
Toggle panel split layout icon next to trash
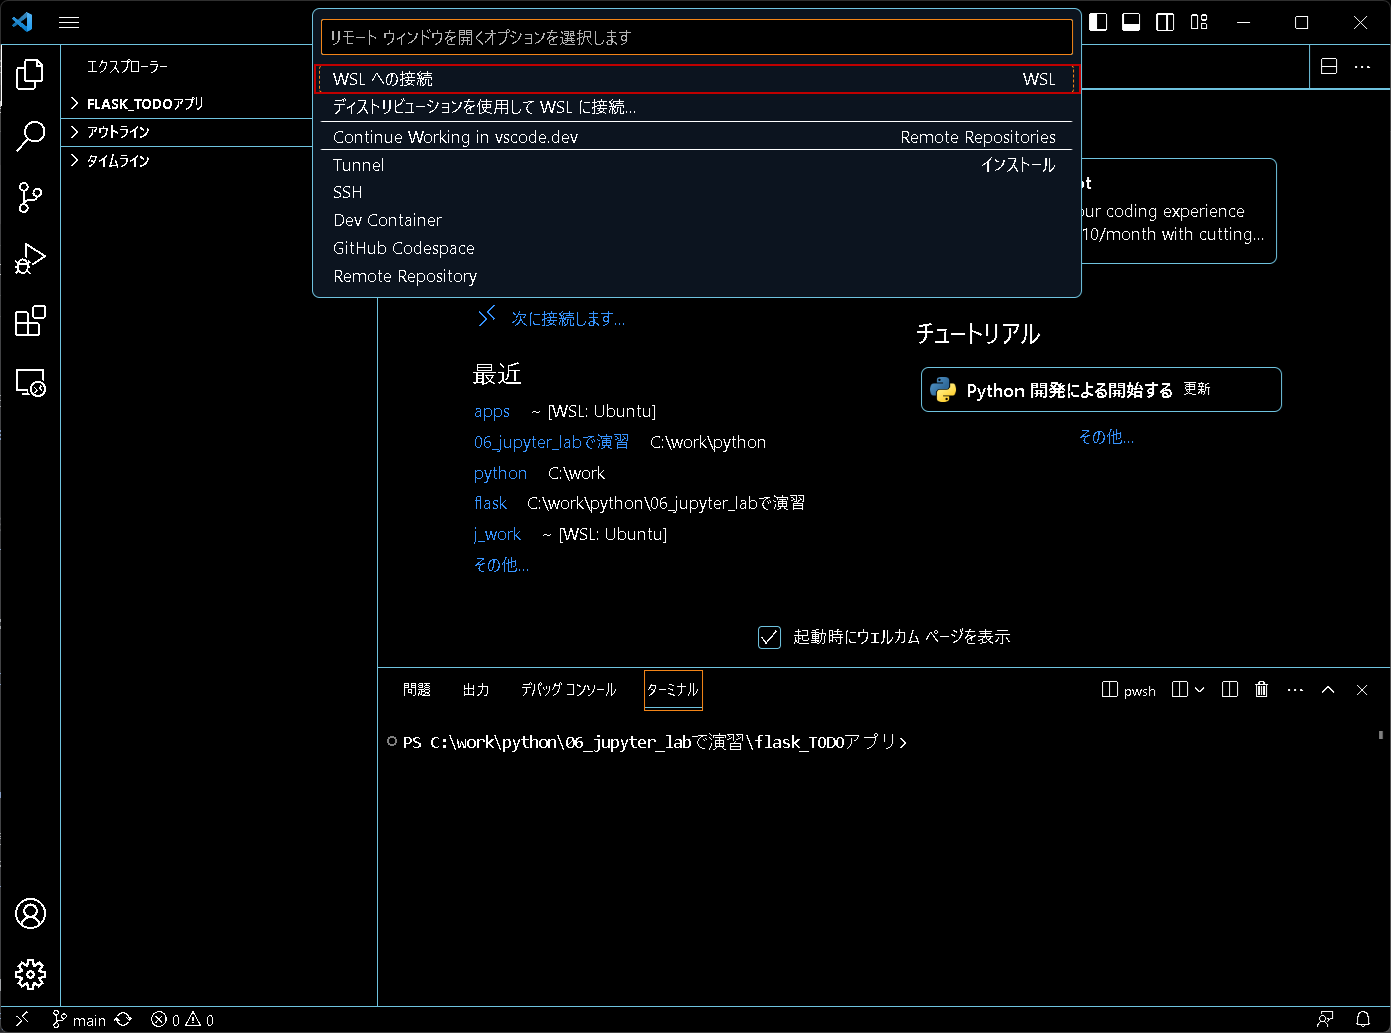[1230, 689]
